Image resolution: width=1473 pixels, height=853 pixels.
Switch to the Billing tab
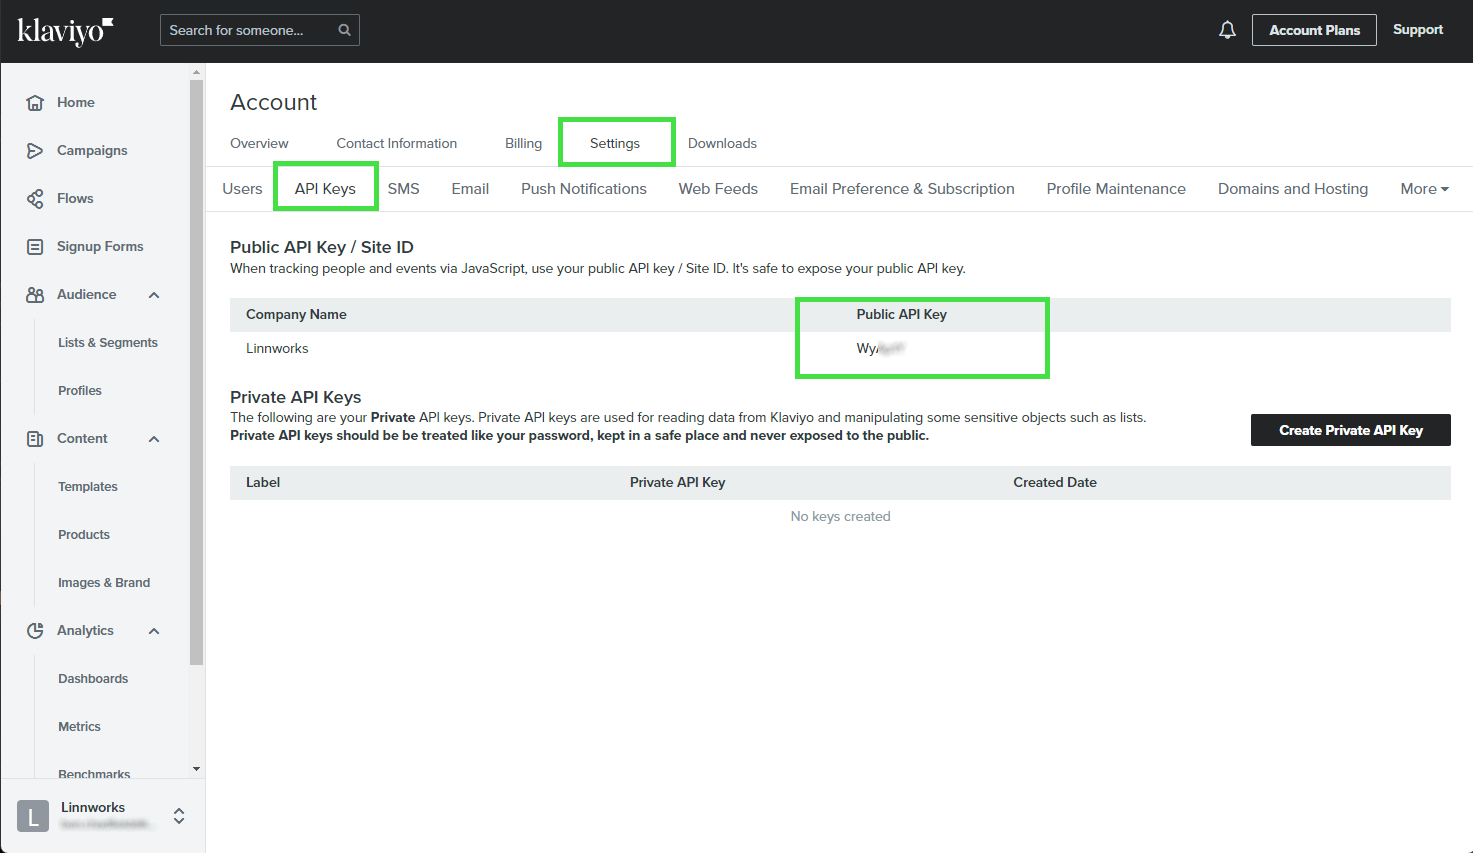(523, 144)
